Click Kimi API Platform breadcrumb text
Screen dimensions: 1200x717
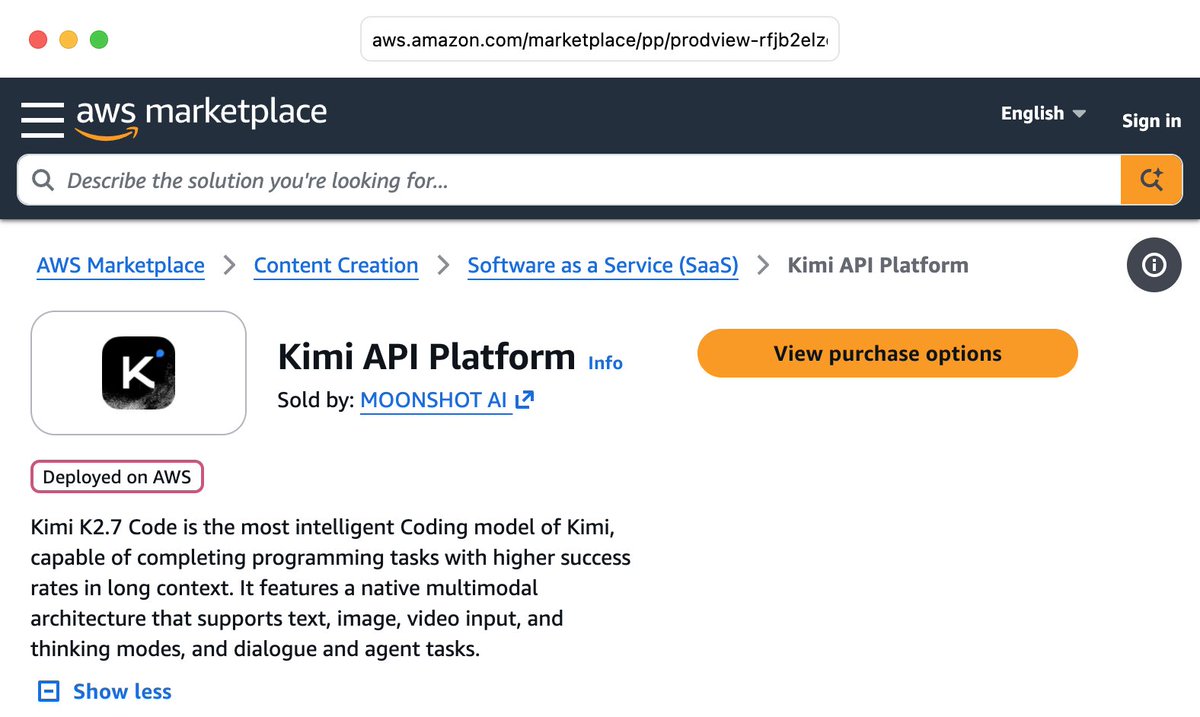point(878,266)
